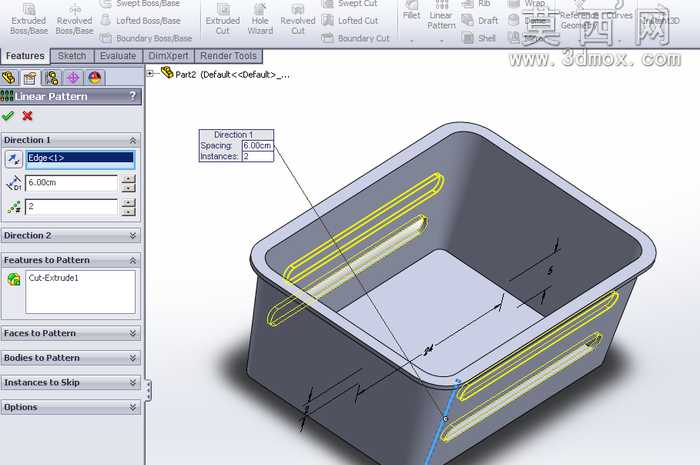The image size is (700, 465).
Task: Decrease number of instances arrow
Action: 129,212
